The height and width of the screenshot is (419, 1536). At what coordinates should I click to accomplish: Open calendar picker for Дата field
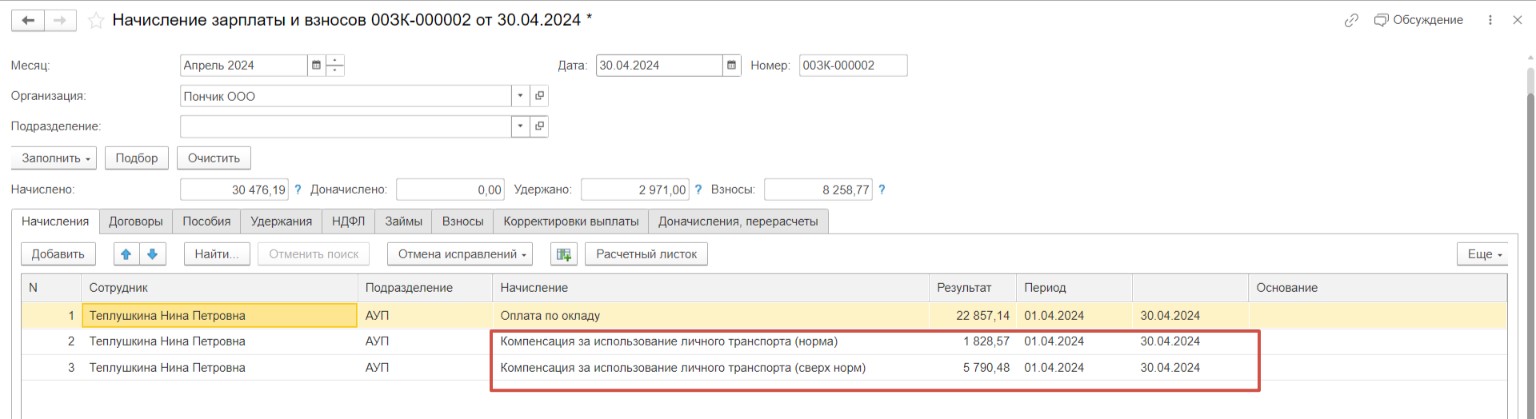(732, 66)
